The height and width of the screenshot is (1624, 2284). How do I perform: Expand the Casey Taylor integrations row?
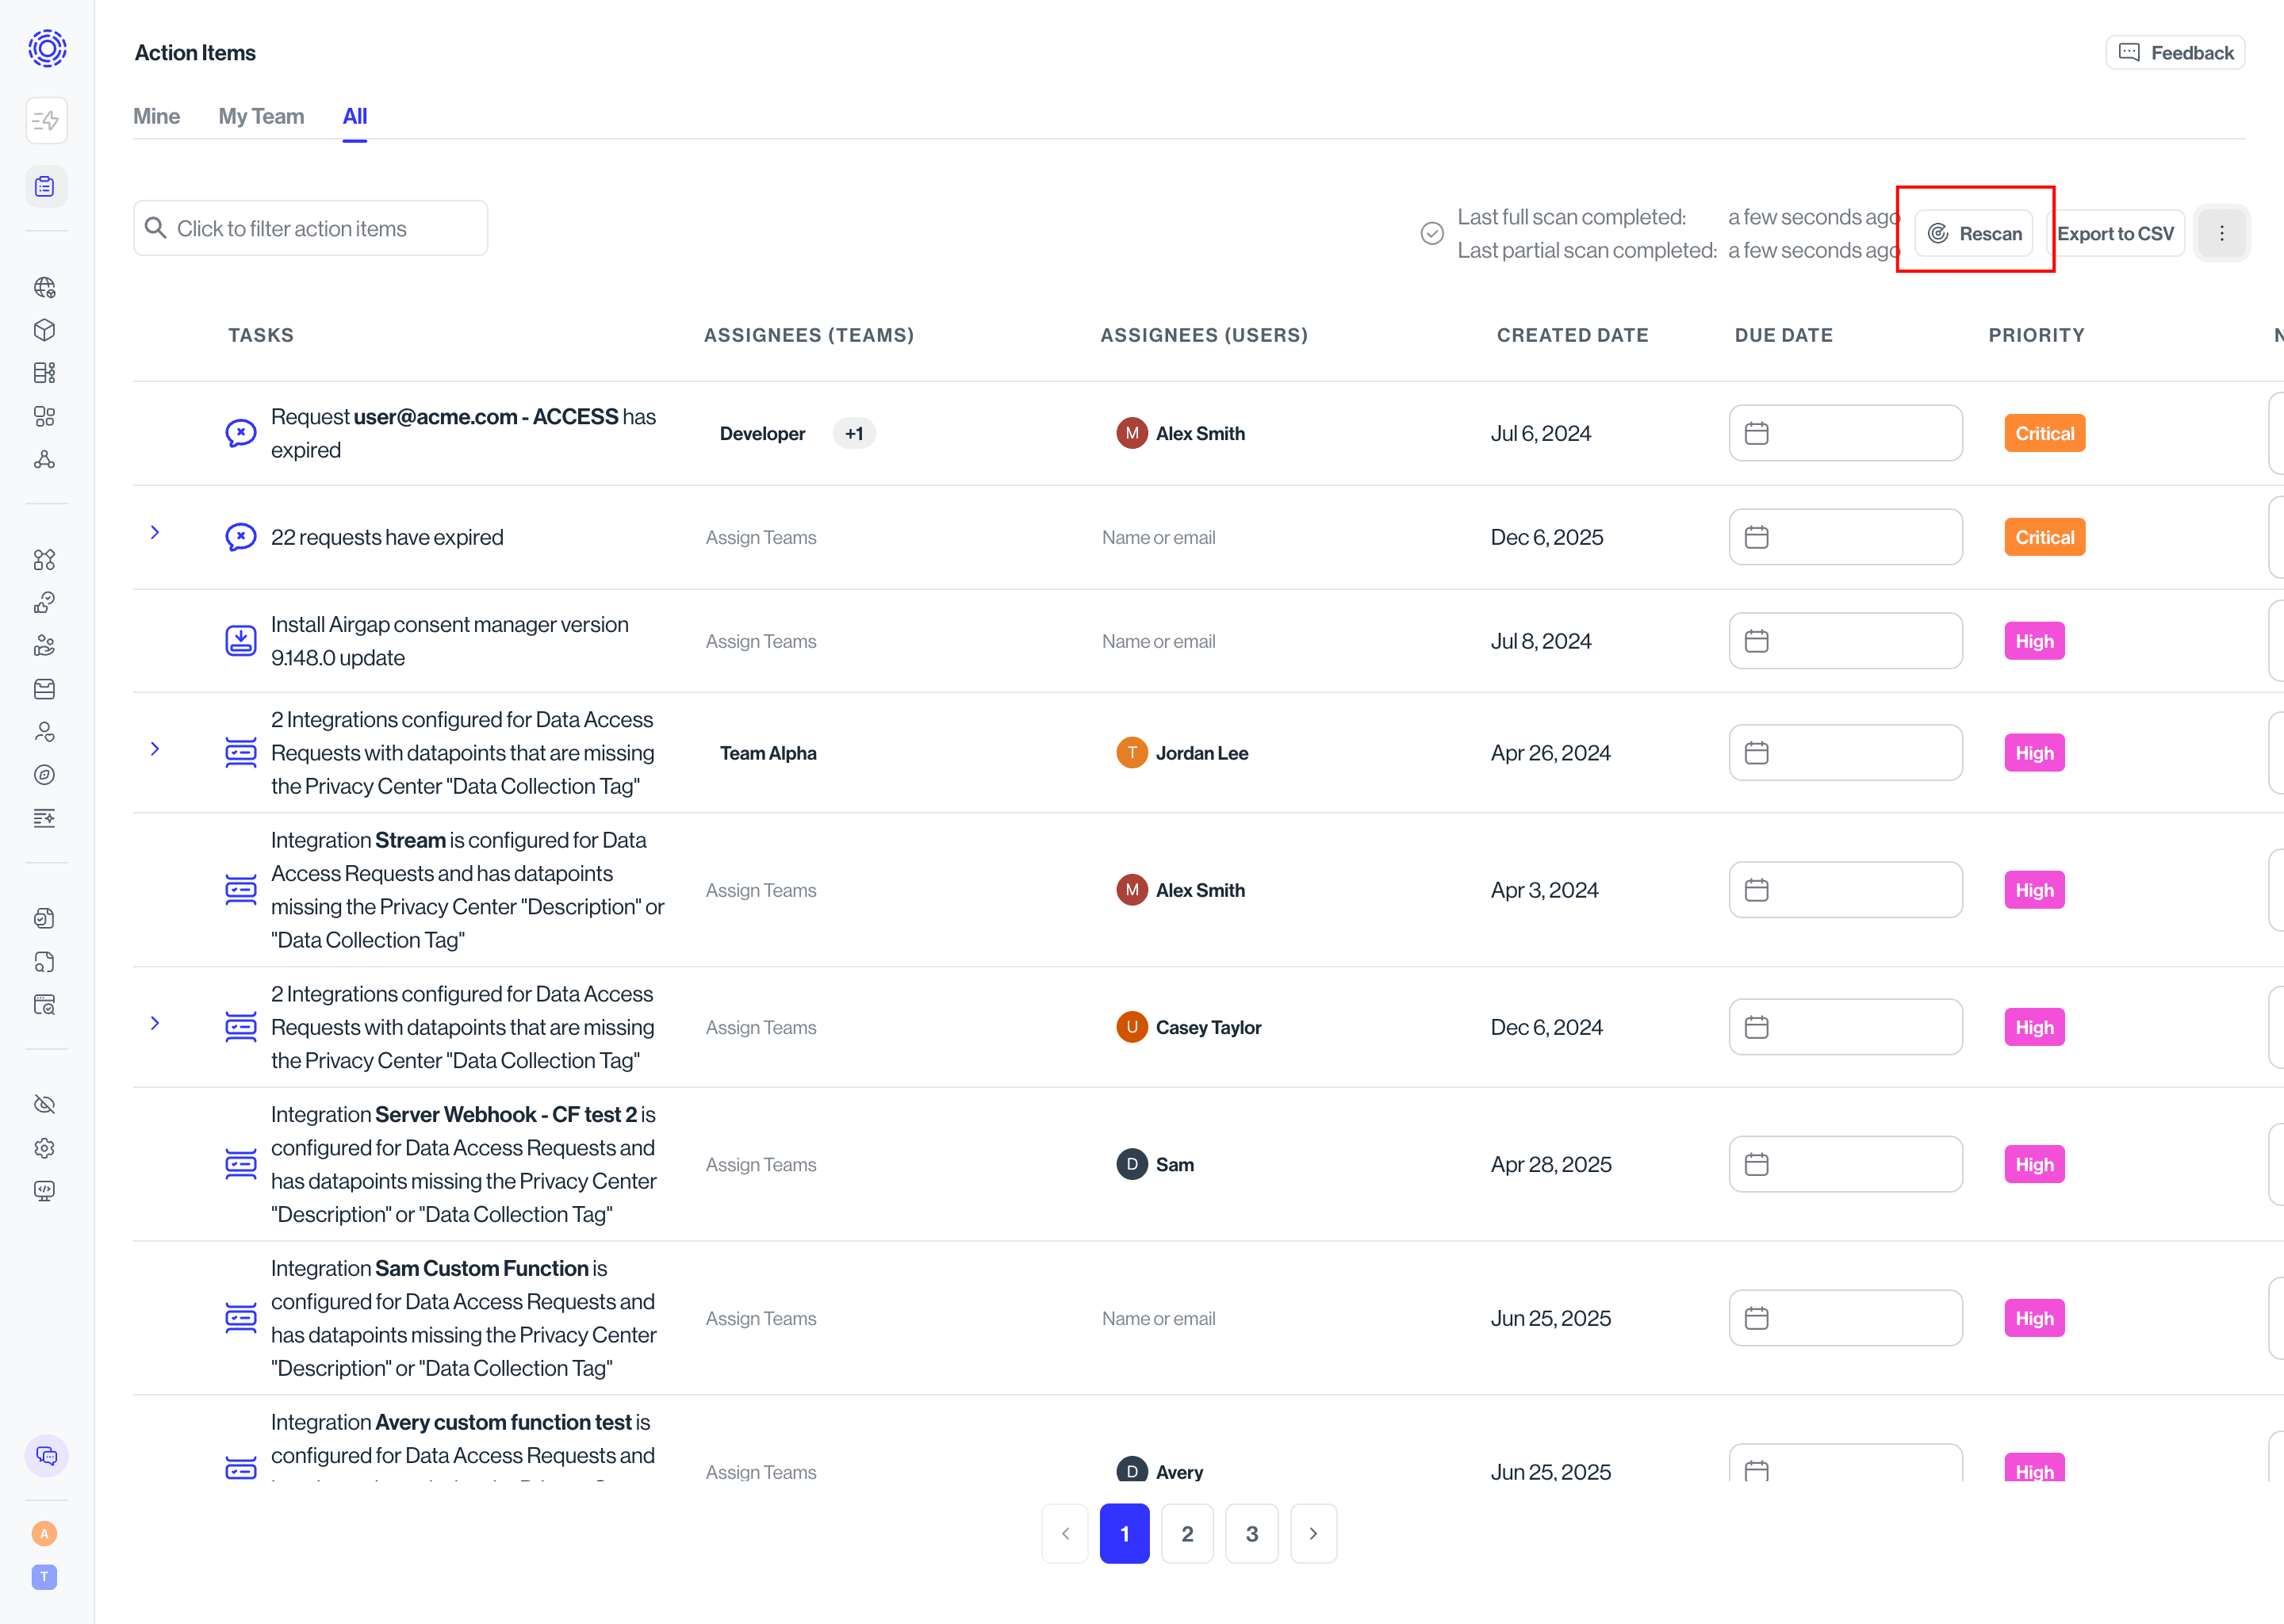pos(155,1023)
